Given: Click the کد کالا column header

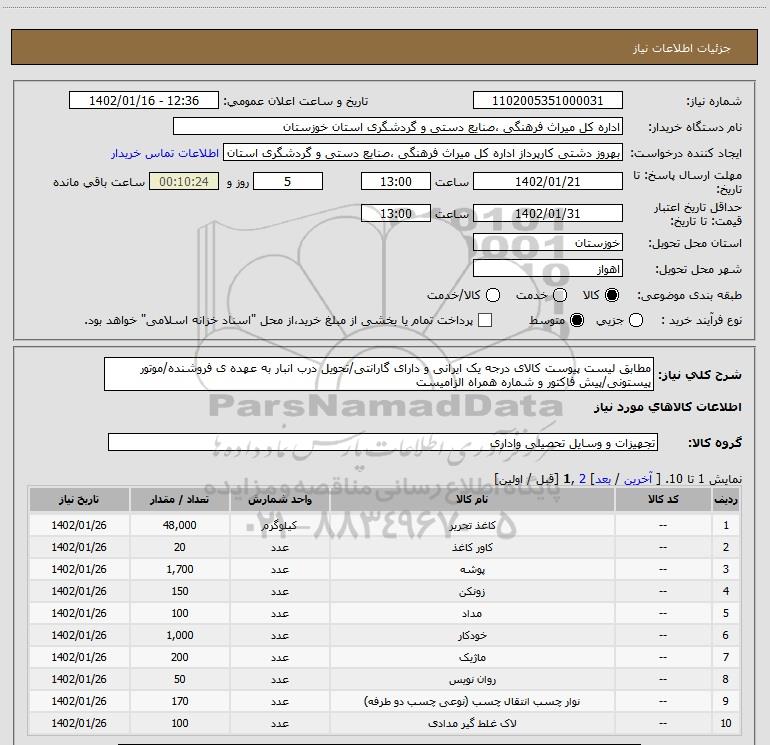Looking at the screenshot, I should [663, 499].
